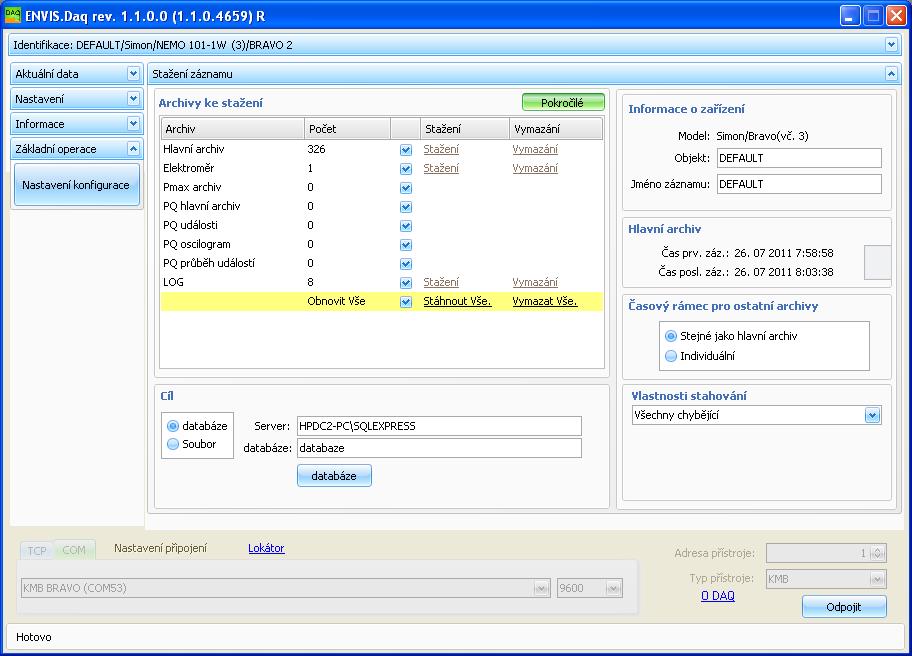The image size is (912, 656).
Task: Click Stažení link for LOG
Action: coord(441,283)
